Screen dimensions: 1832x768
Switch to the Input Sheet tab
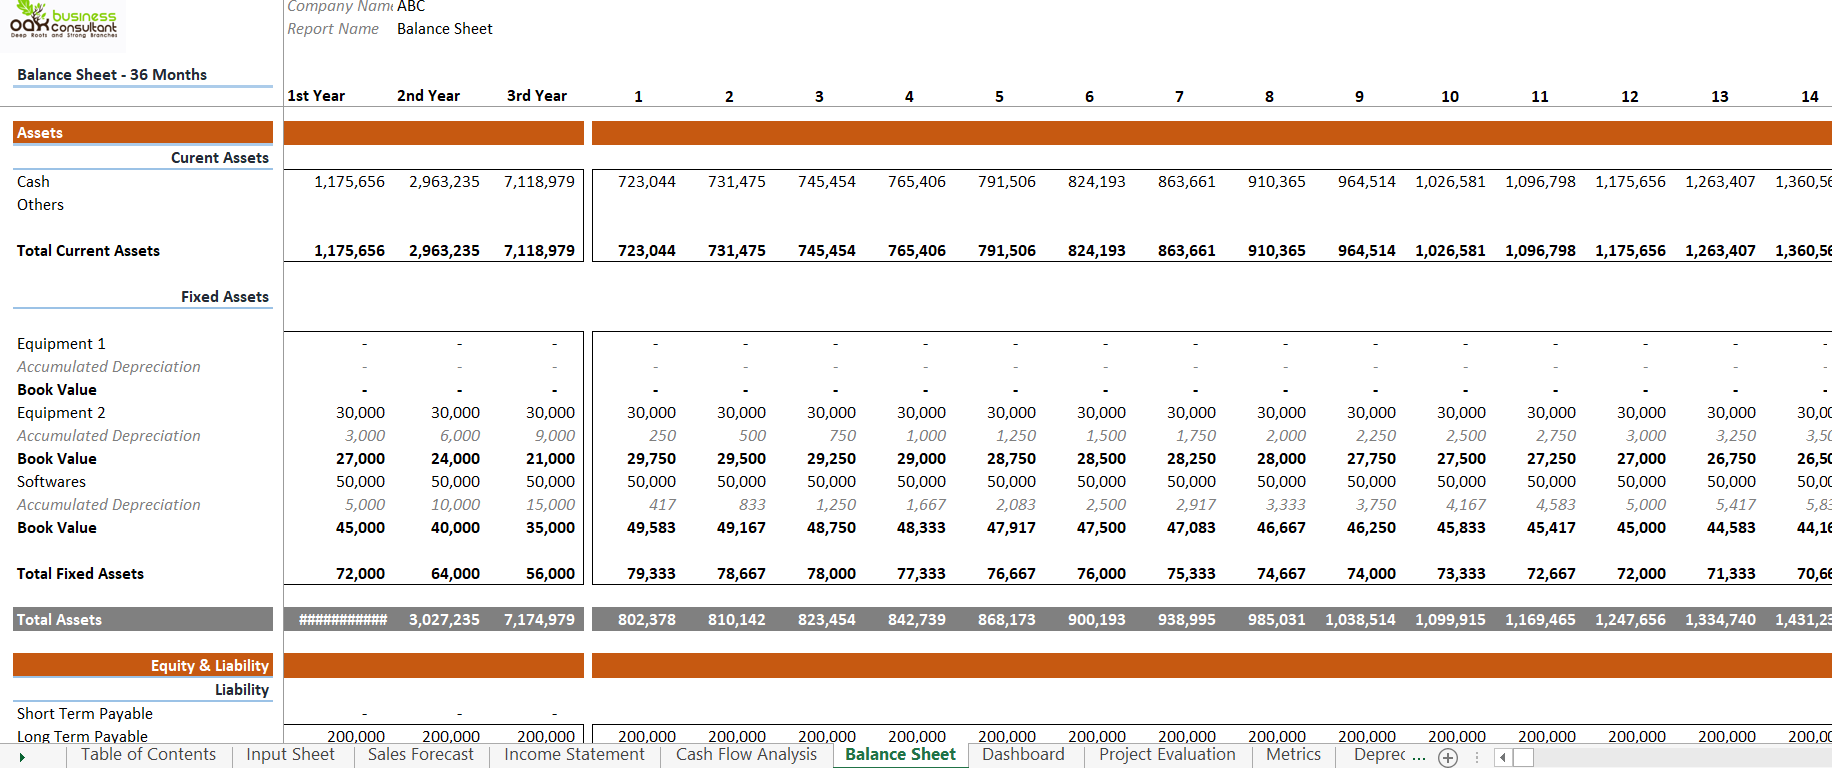291,755
